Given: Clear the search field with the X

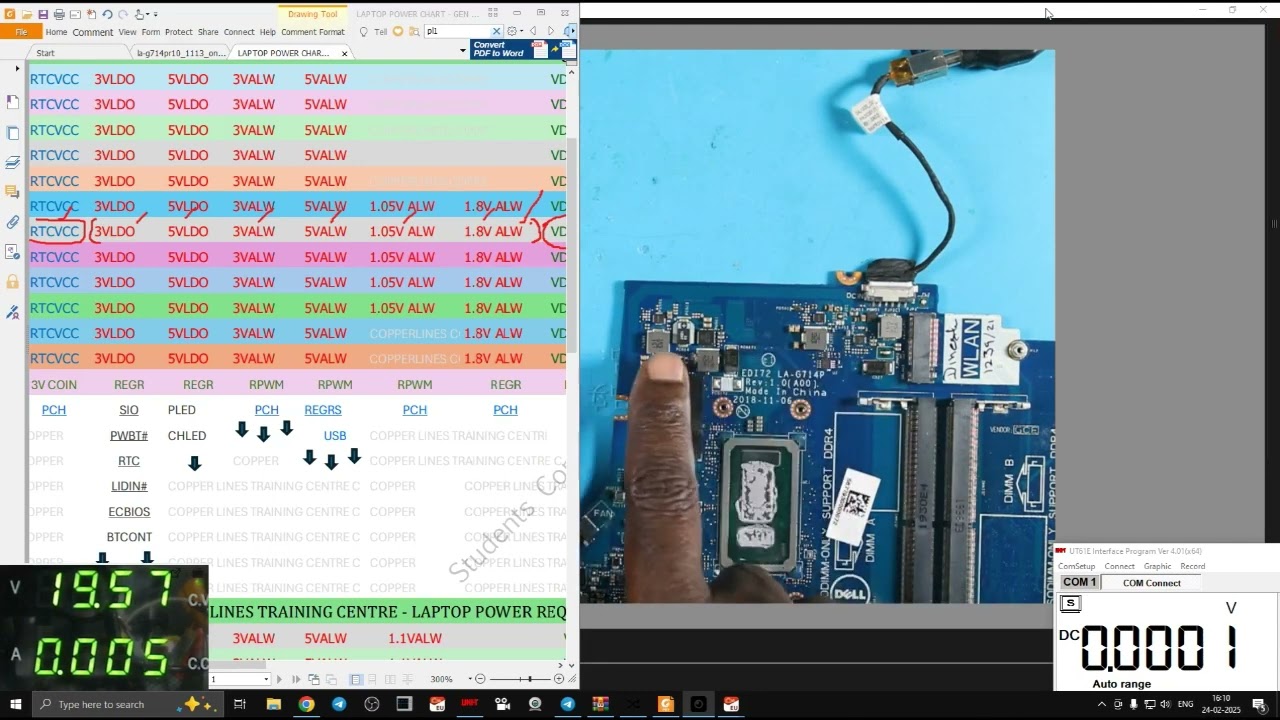Looking at the screenshot, I should click(496, 31).
